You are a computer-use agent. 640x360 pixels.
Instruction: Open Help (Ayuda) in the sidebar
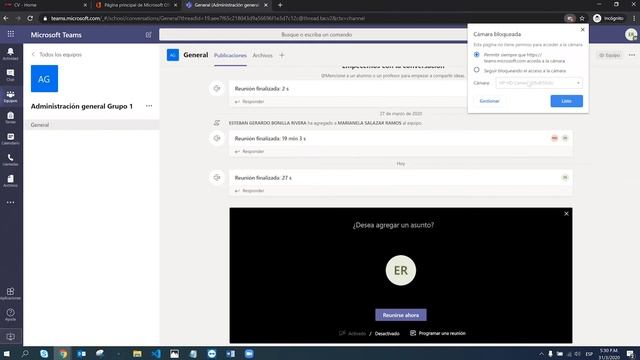tap(11, 315)
